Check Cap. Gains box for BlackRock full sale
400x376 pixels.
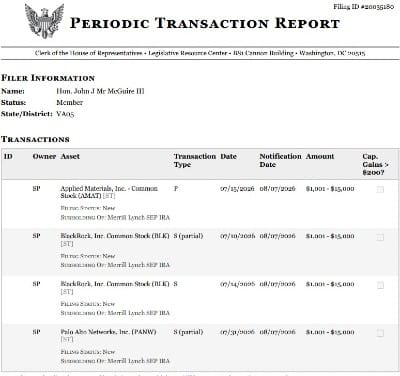click(380, 285)
